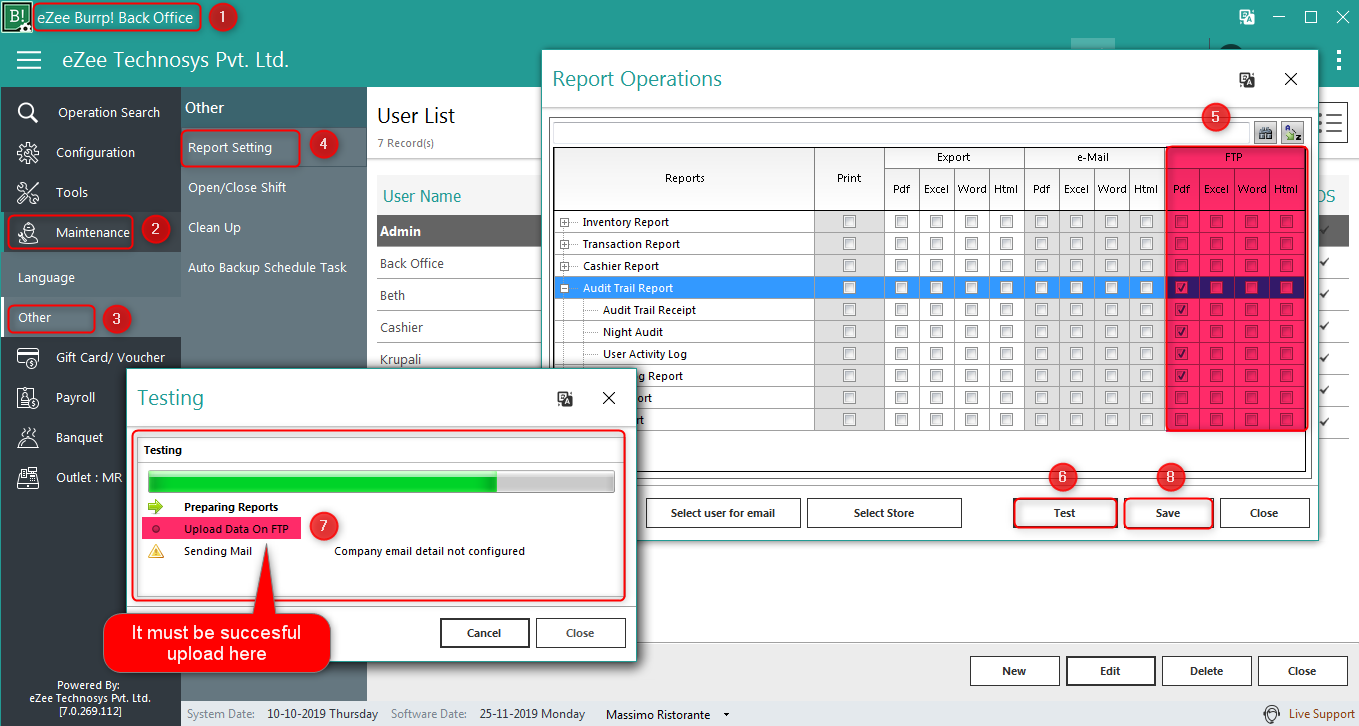Viewport: 1359px width, 726px height.
Task: Click the Edit button in User List
Action: tap(1110, 671)
